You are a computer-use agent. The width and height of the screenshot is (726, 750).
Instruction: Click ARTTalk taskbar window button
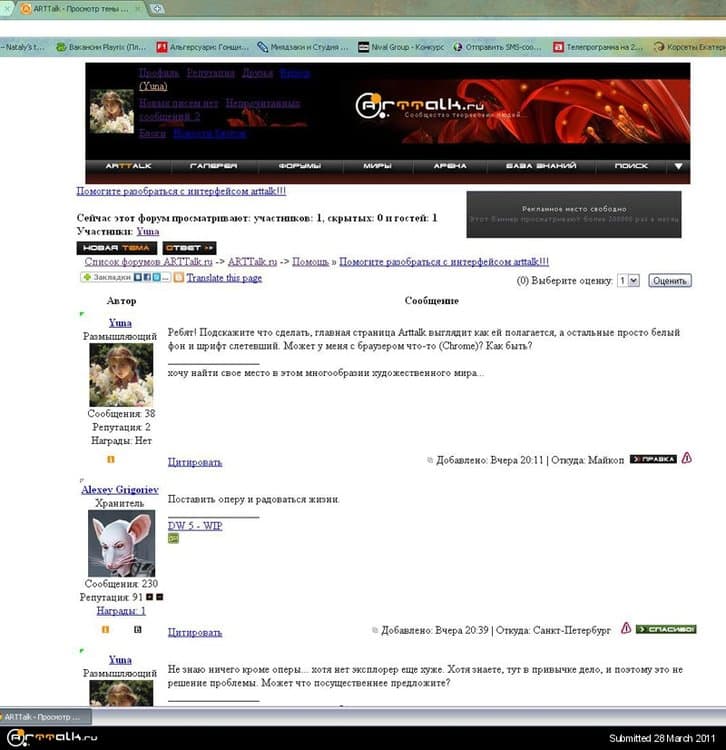point(45,717)
